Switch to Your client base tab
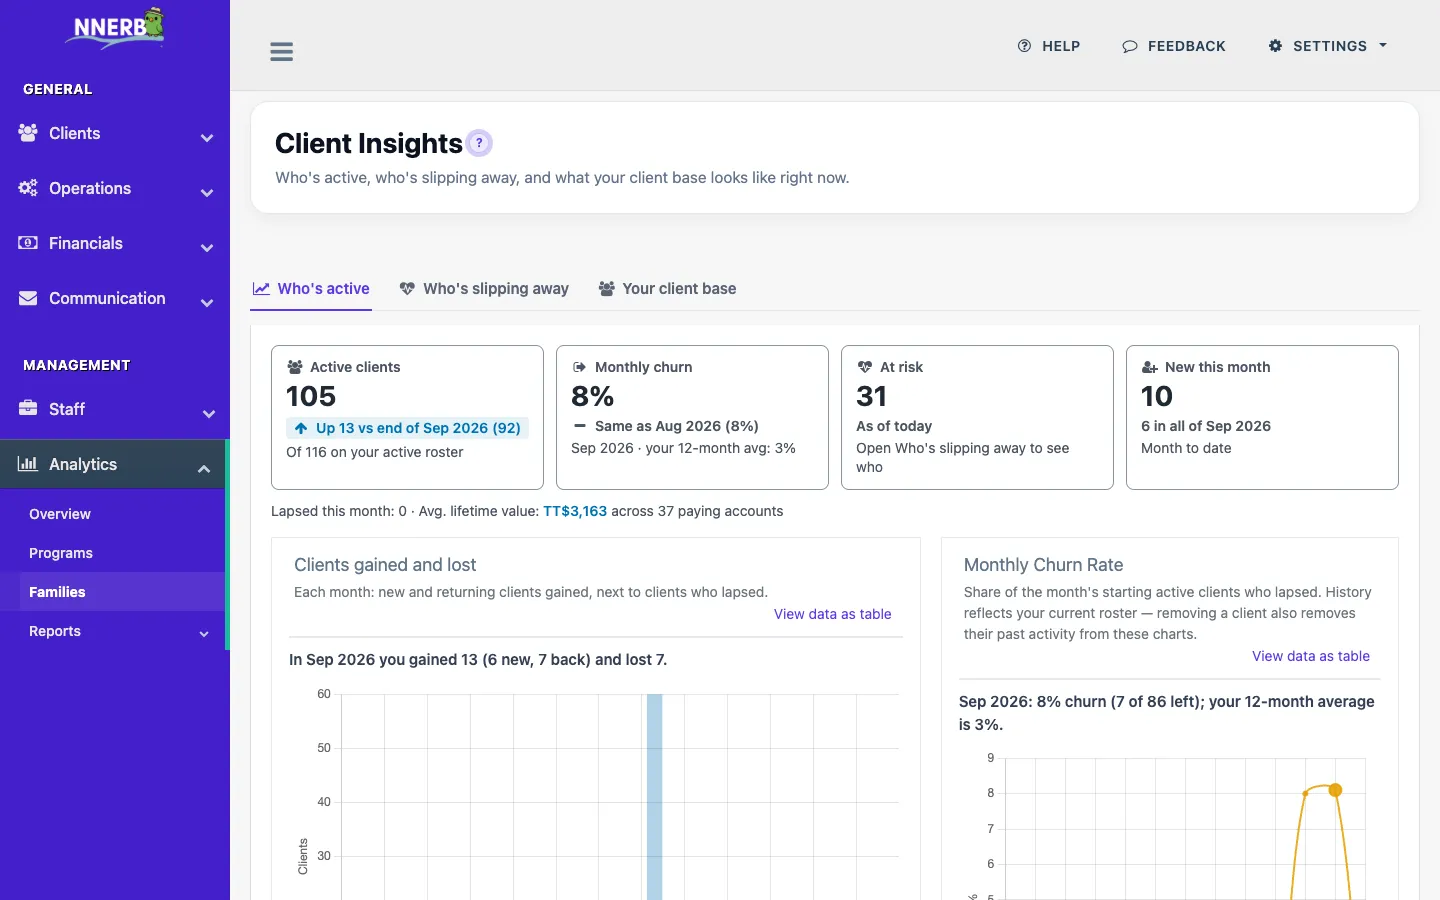Viewport: 1440px width, 900px height. coord(667,289)
